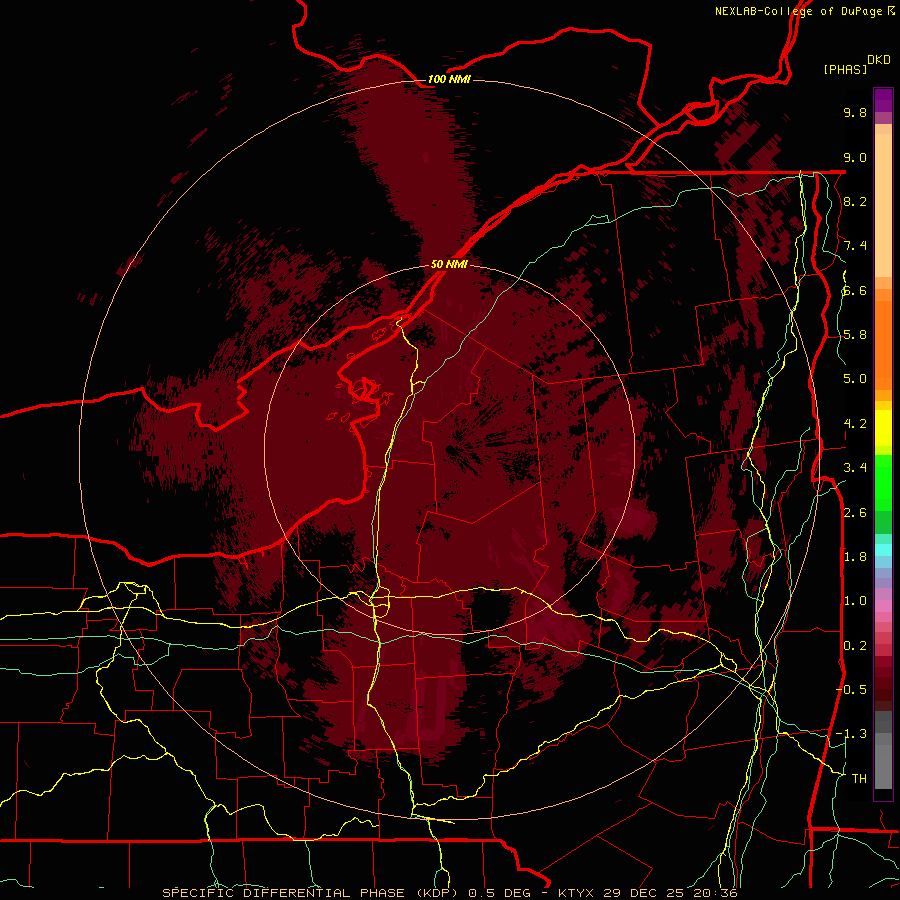
Task: Click the 50 NMI range ring label
Action: tap(449, 264)
